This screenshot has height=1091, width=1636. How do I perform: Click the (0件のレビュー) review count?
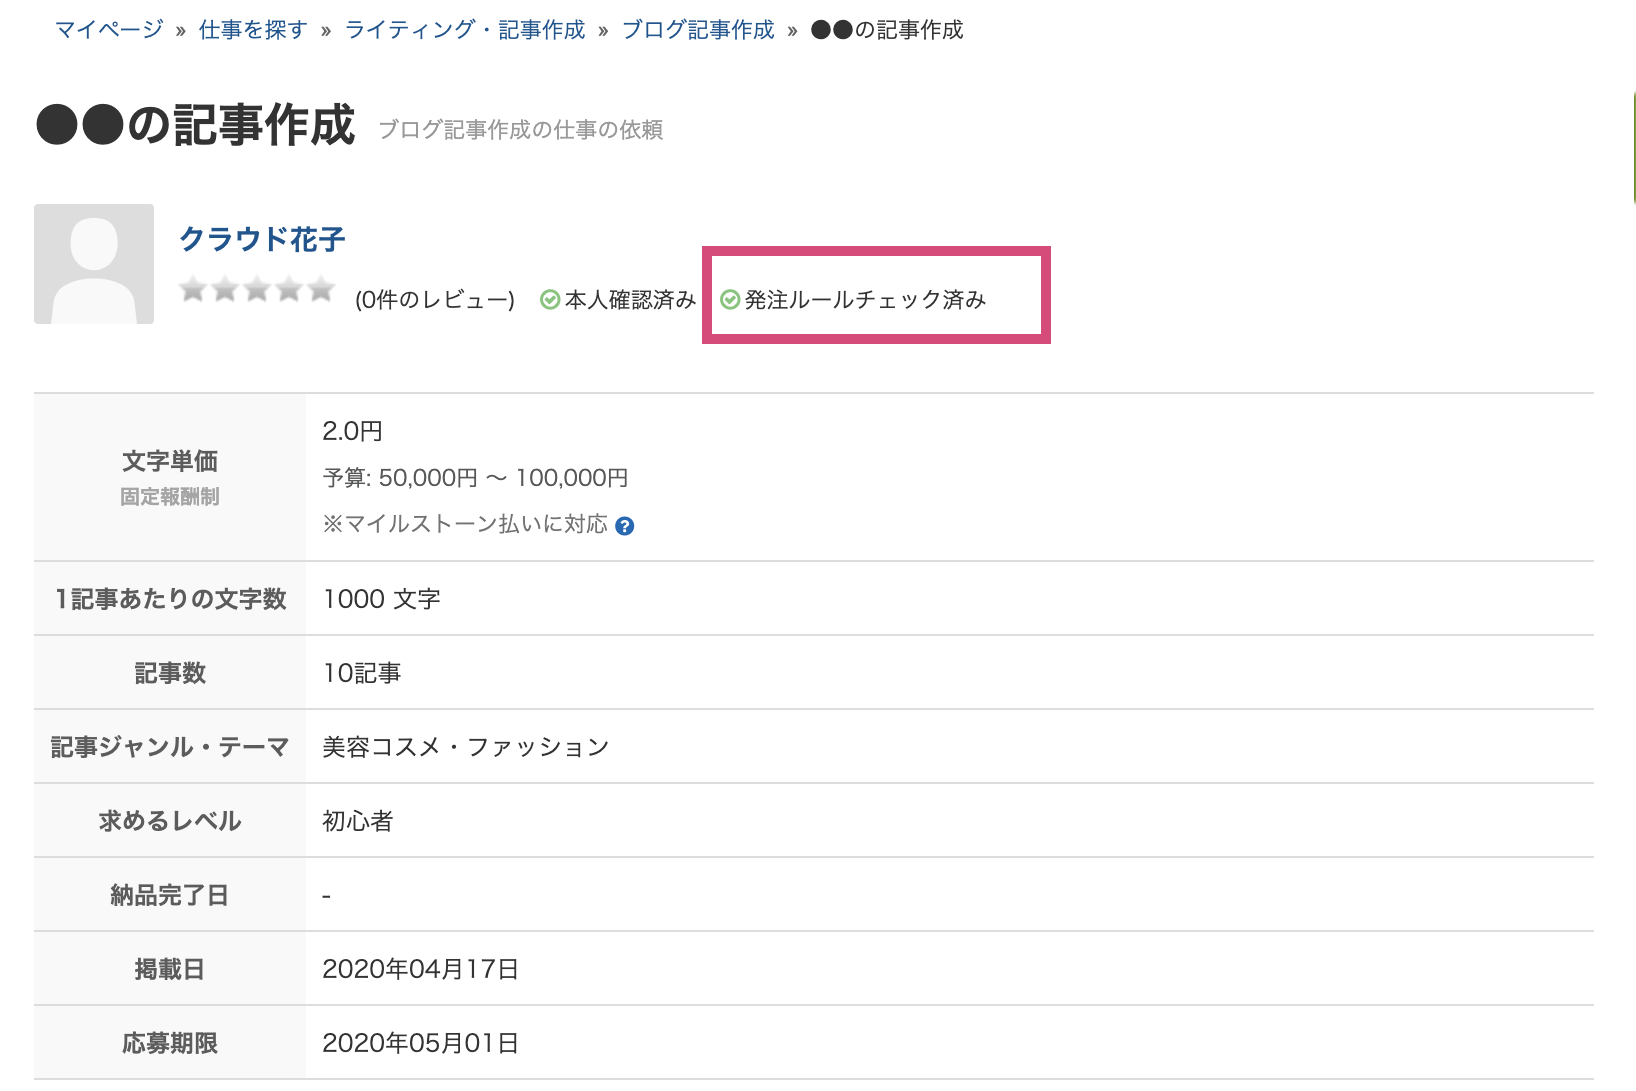pyautogui.click(x=435, y=300)
